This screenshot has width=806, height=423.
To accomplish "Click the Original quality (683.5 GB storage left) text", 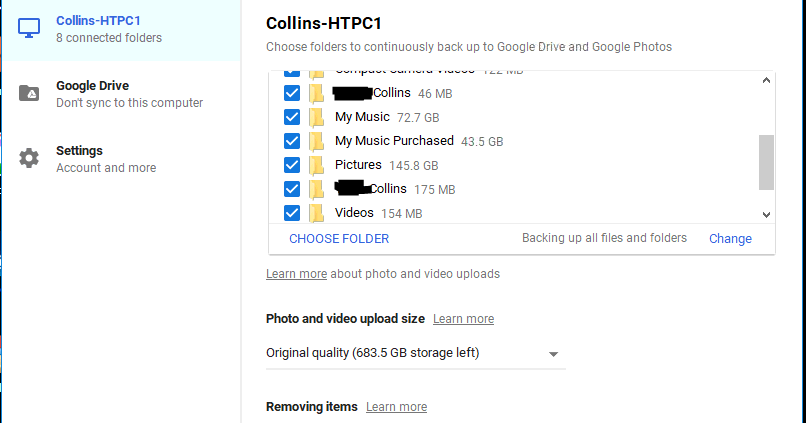I will pyautogui.click(x=373, y=353).
